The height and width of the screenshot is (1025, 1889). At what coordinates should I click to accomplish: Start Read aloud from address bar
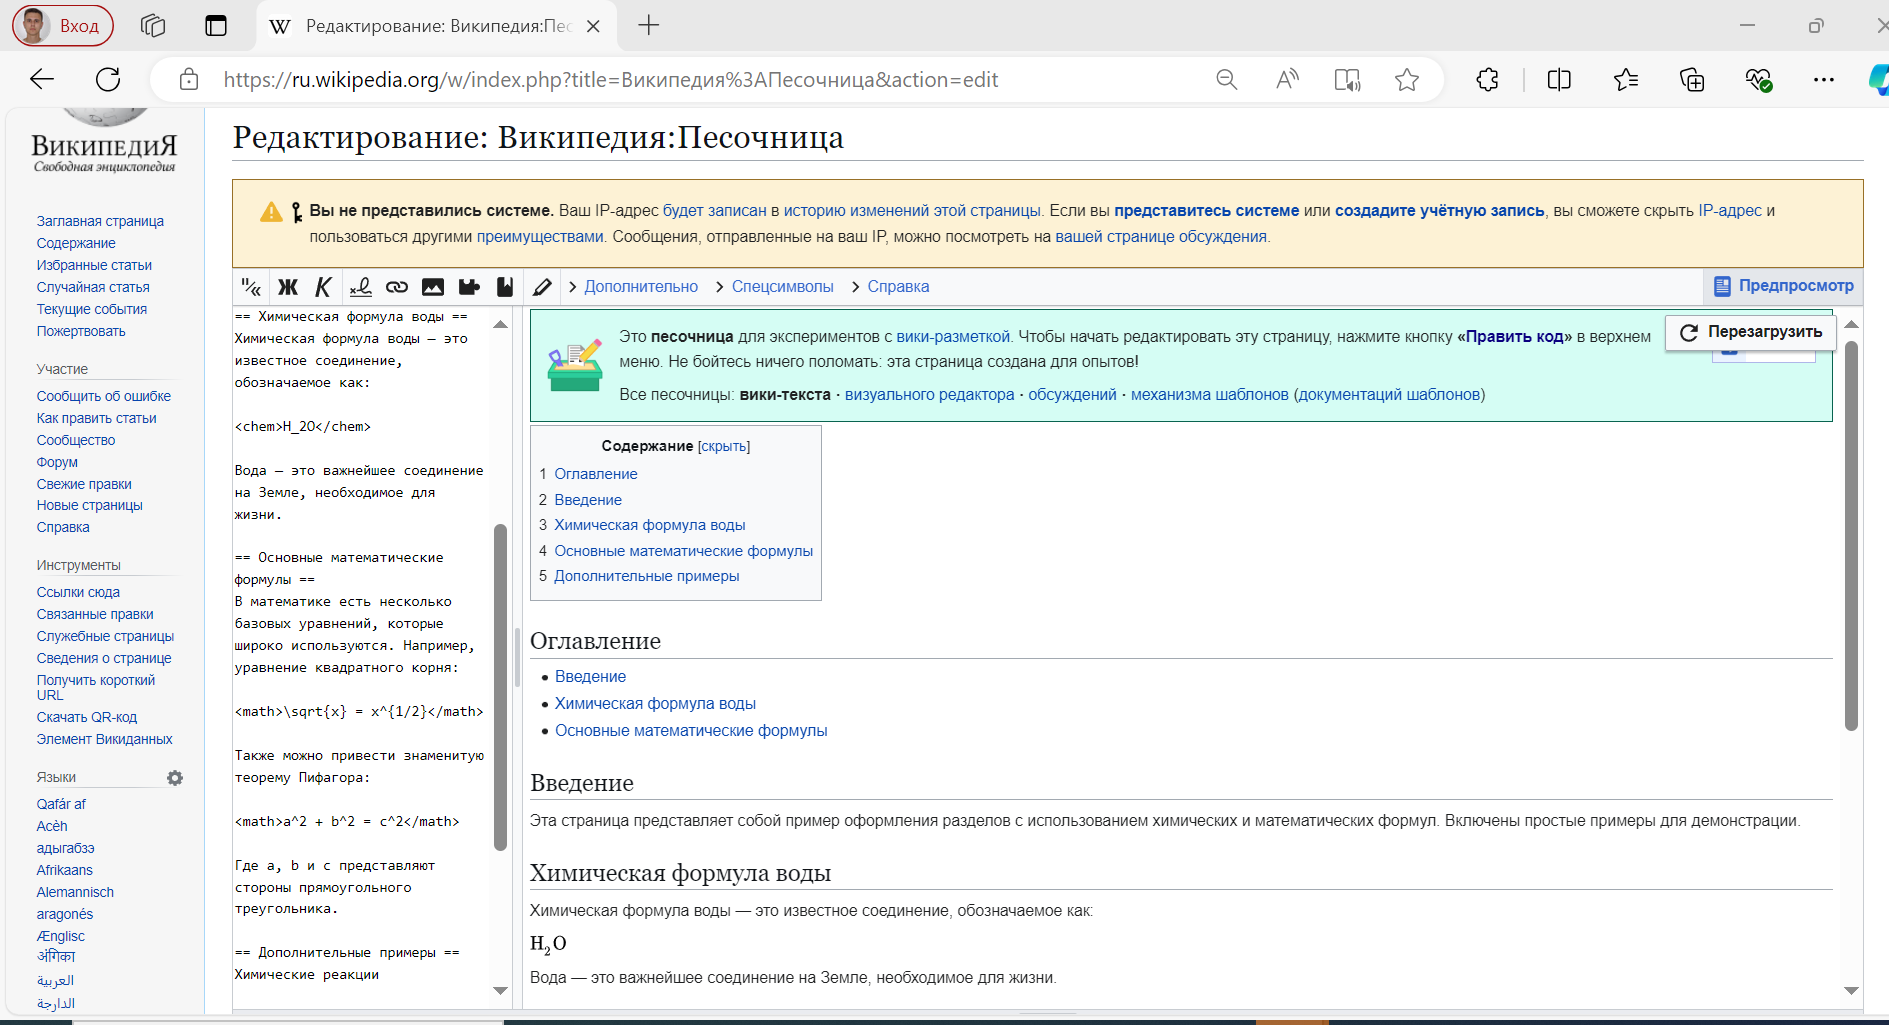click(1287, 80)
